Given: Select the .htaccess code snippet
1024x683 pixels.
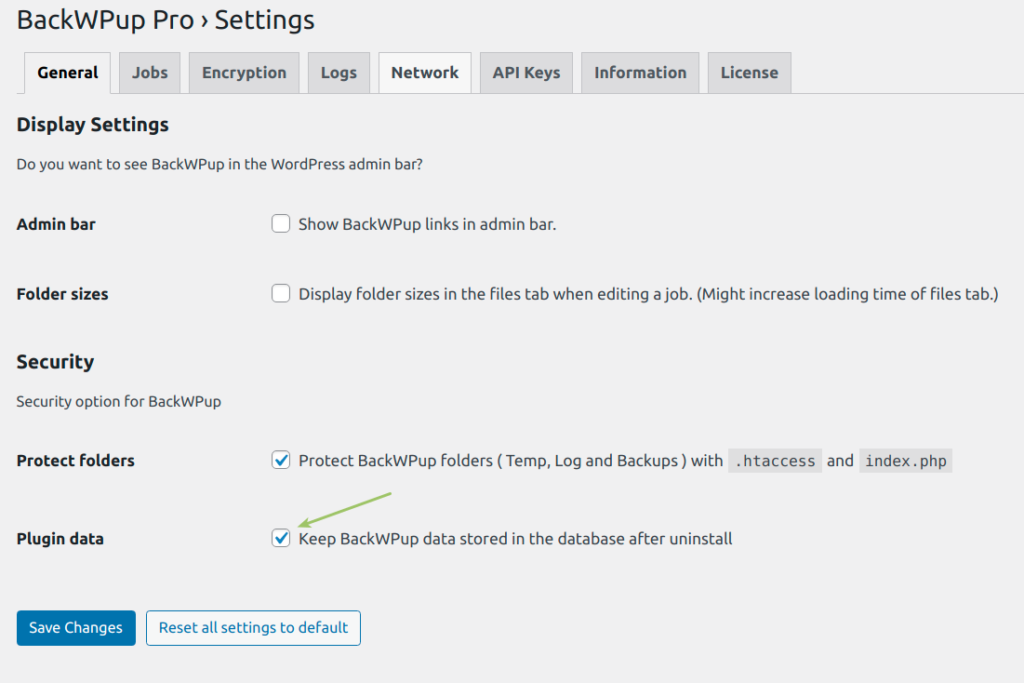Looking at the screenshot, I should click(774, 460).
